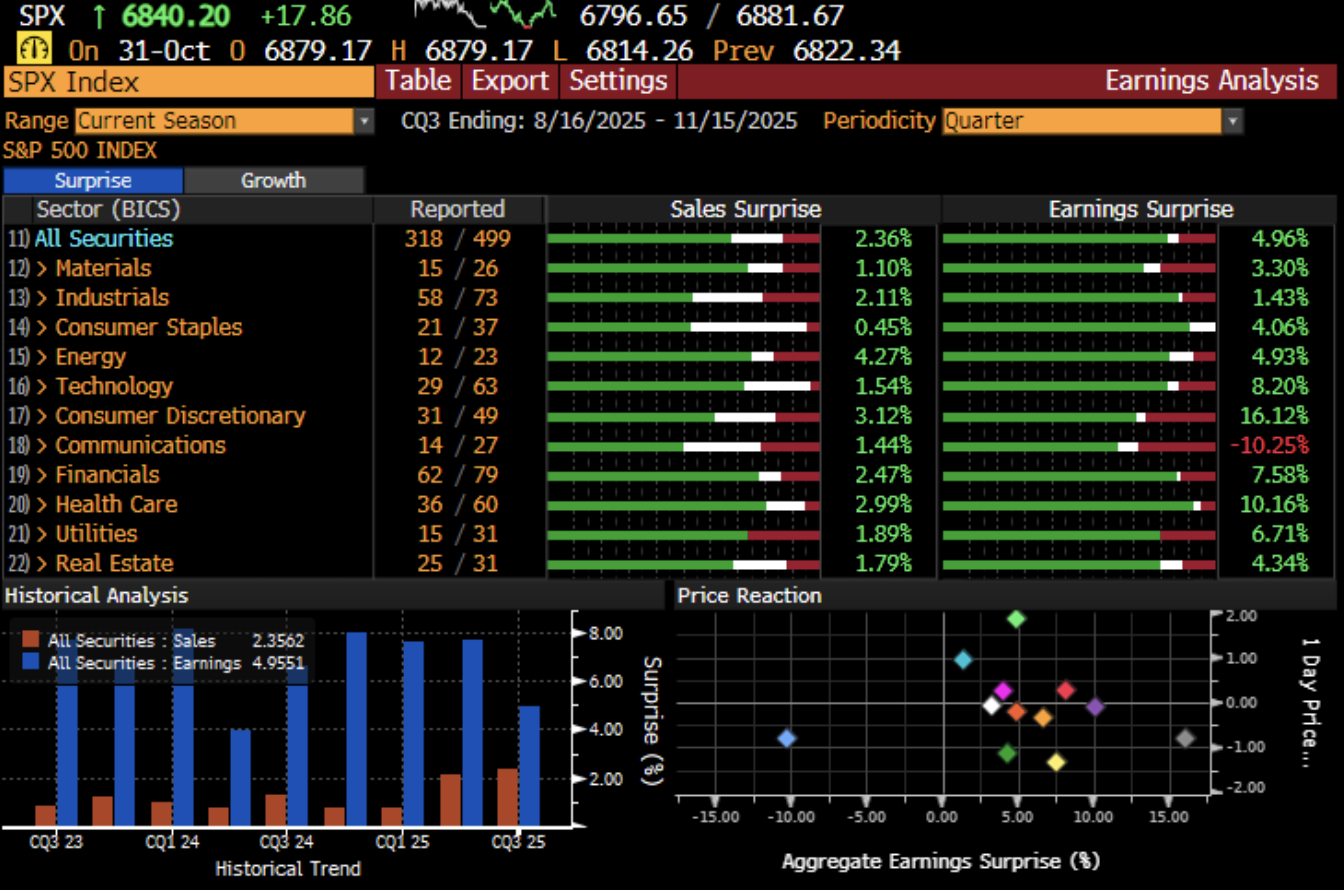Click the Reported column header

[x=458, y=209]
